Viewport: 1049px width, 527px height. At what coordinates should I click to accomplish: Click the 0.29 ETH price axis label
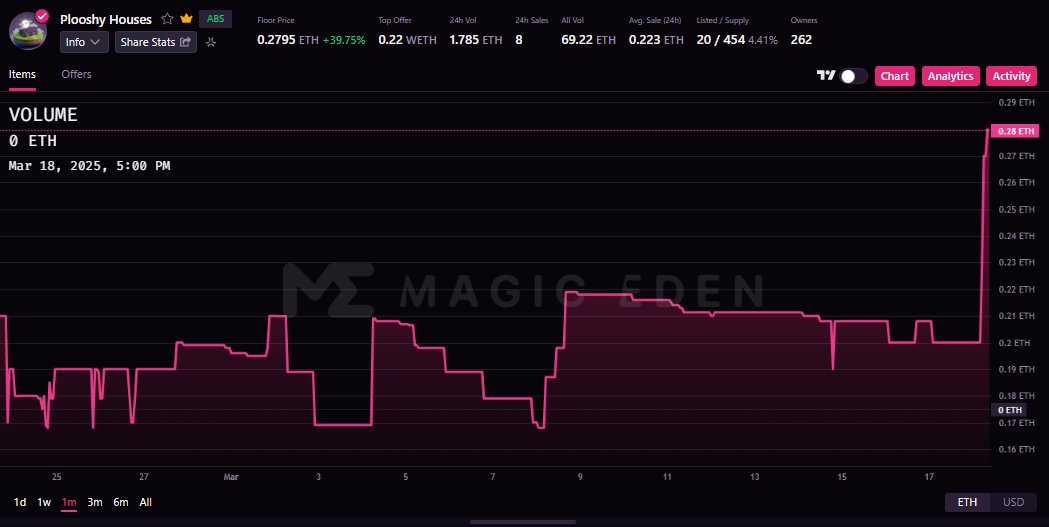click(1016, 102)
